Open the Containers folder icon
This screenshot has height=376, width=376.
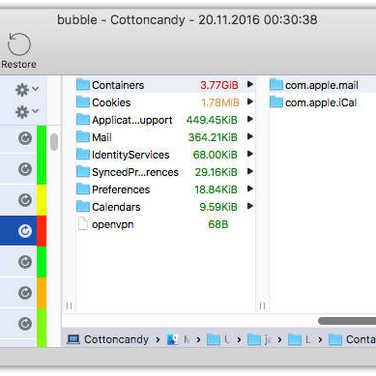click(x=83, y=85)
